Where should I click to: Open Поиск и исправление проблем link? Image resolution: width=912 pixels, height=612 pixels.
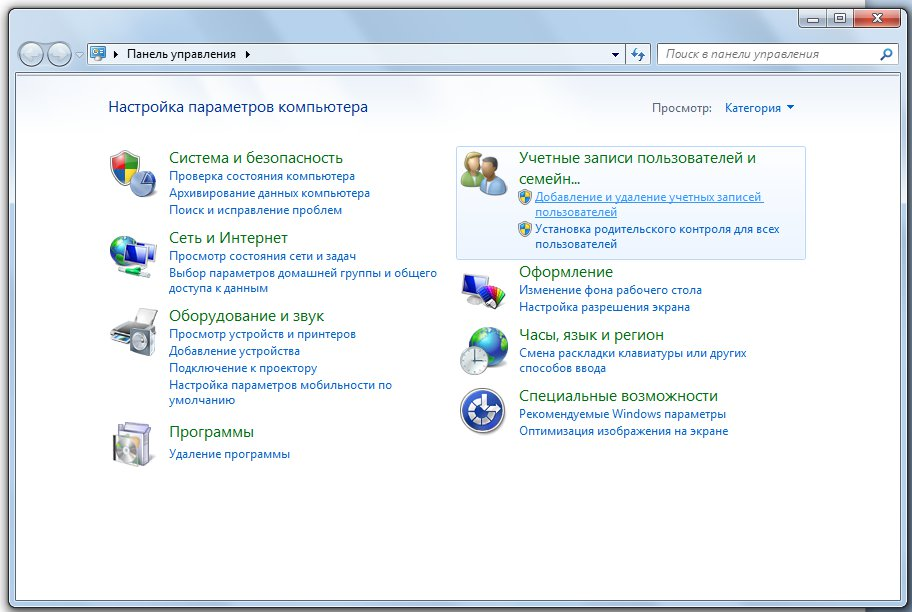255,209
